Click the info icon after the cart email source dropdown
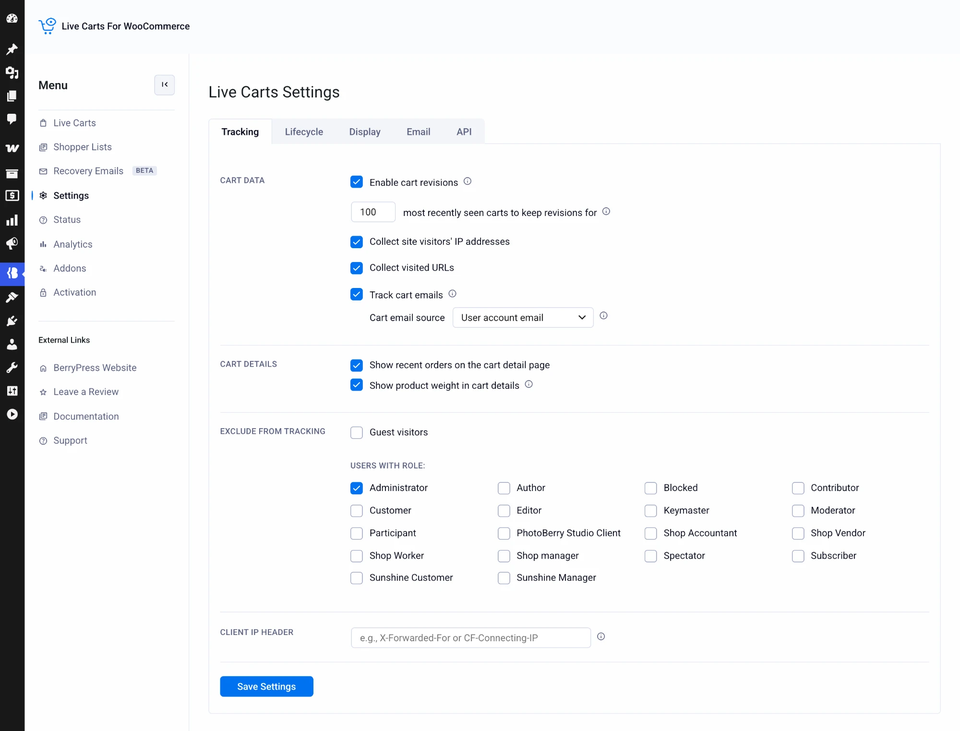This screenshot has height=731, width=960. [x=604, y=316]
